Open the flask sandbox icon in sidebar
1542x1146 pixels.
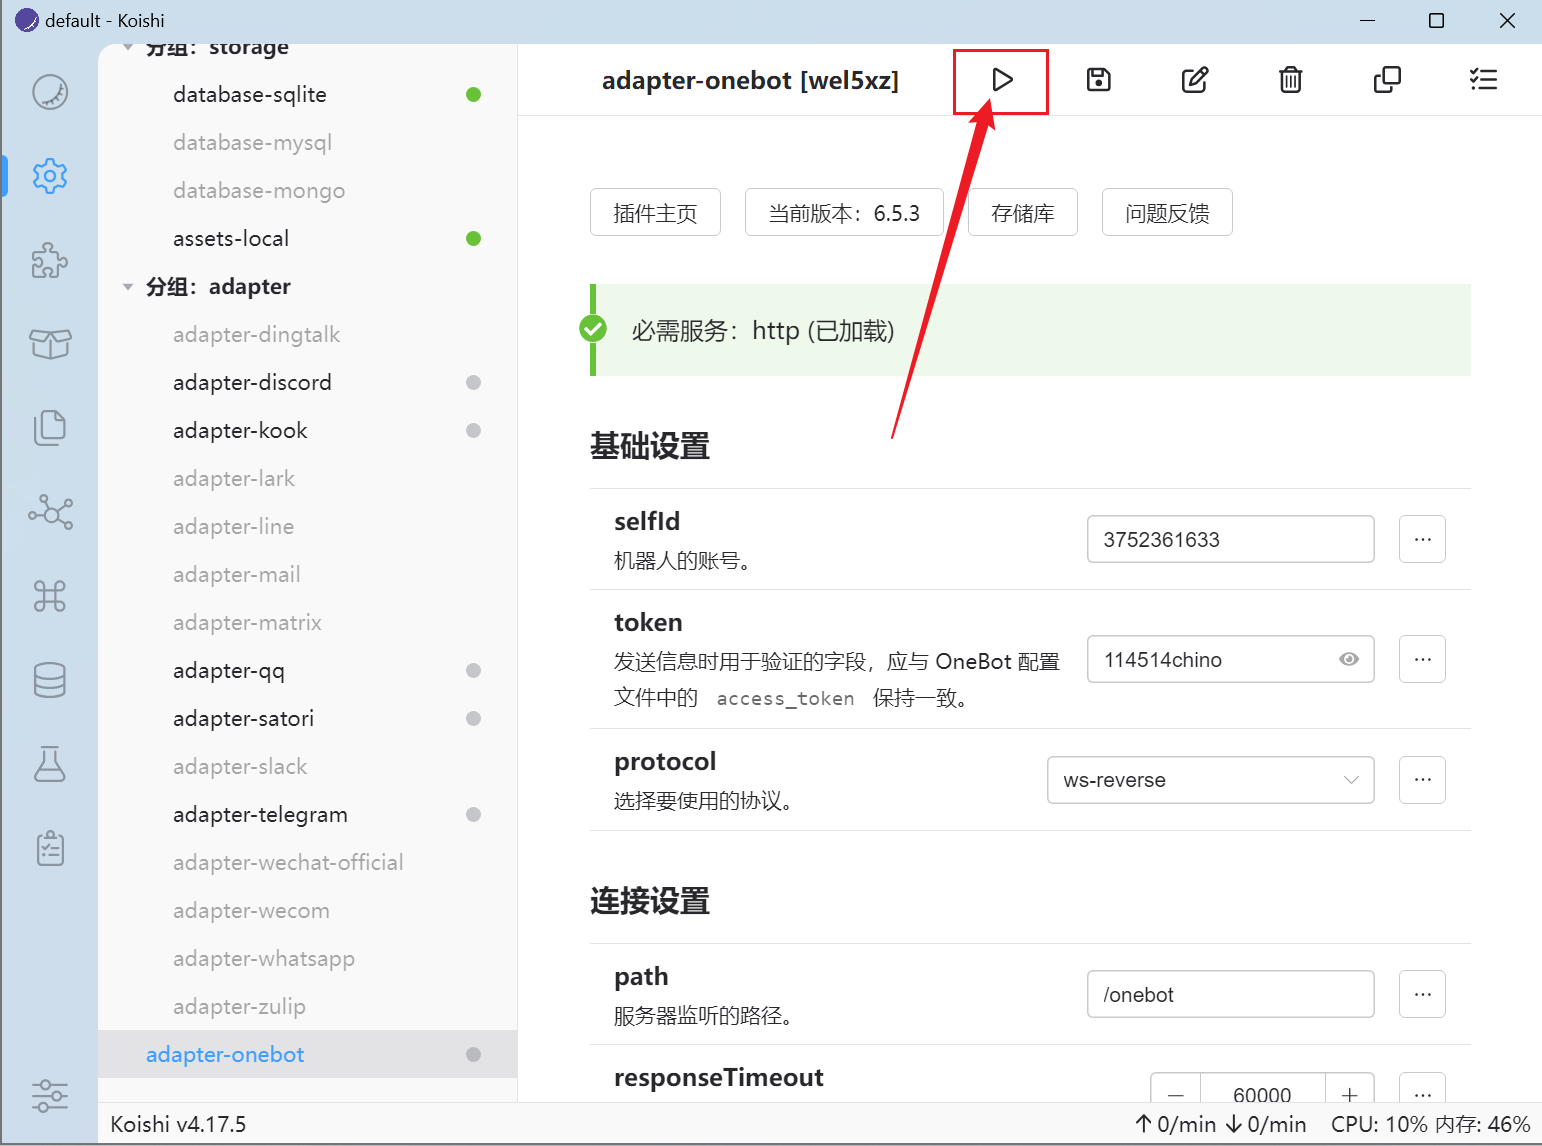tap(50, 764)
